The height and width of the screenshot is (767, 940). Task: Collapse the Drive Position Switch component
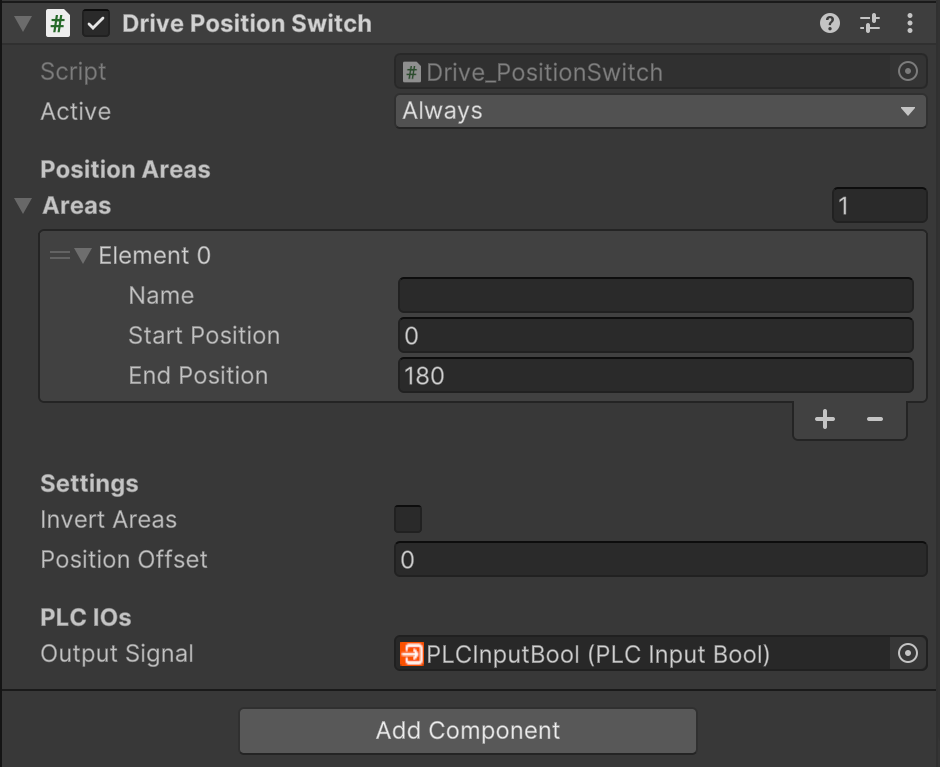[x=23, y=24]
